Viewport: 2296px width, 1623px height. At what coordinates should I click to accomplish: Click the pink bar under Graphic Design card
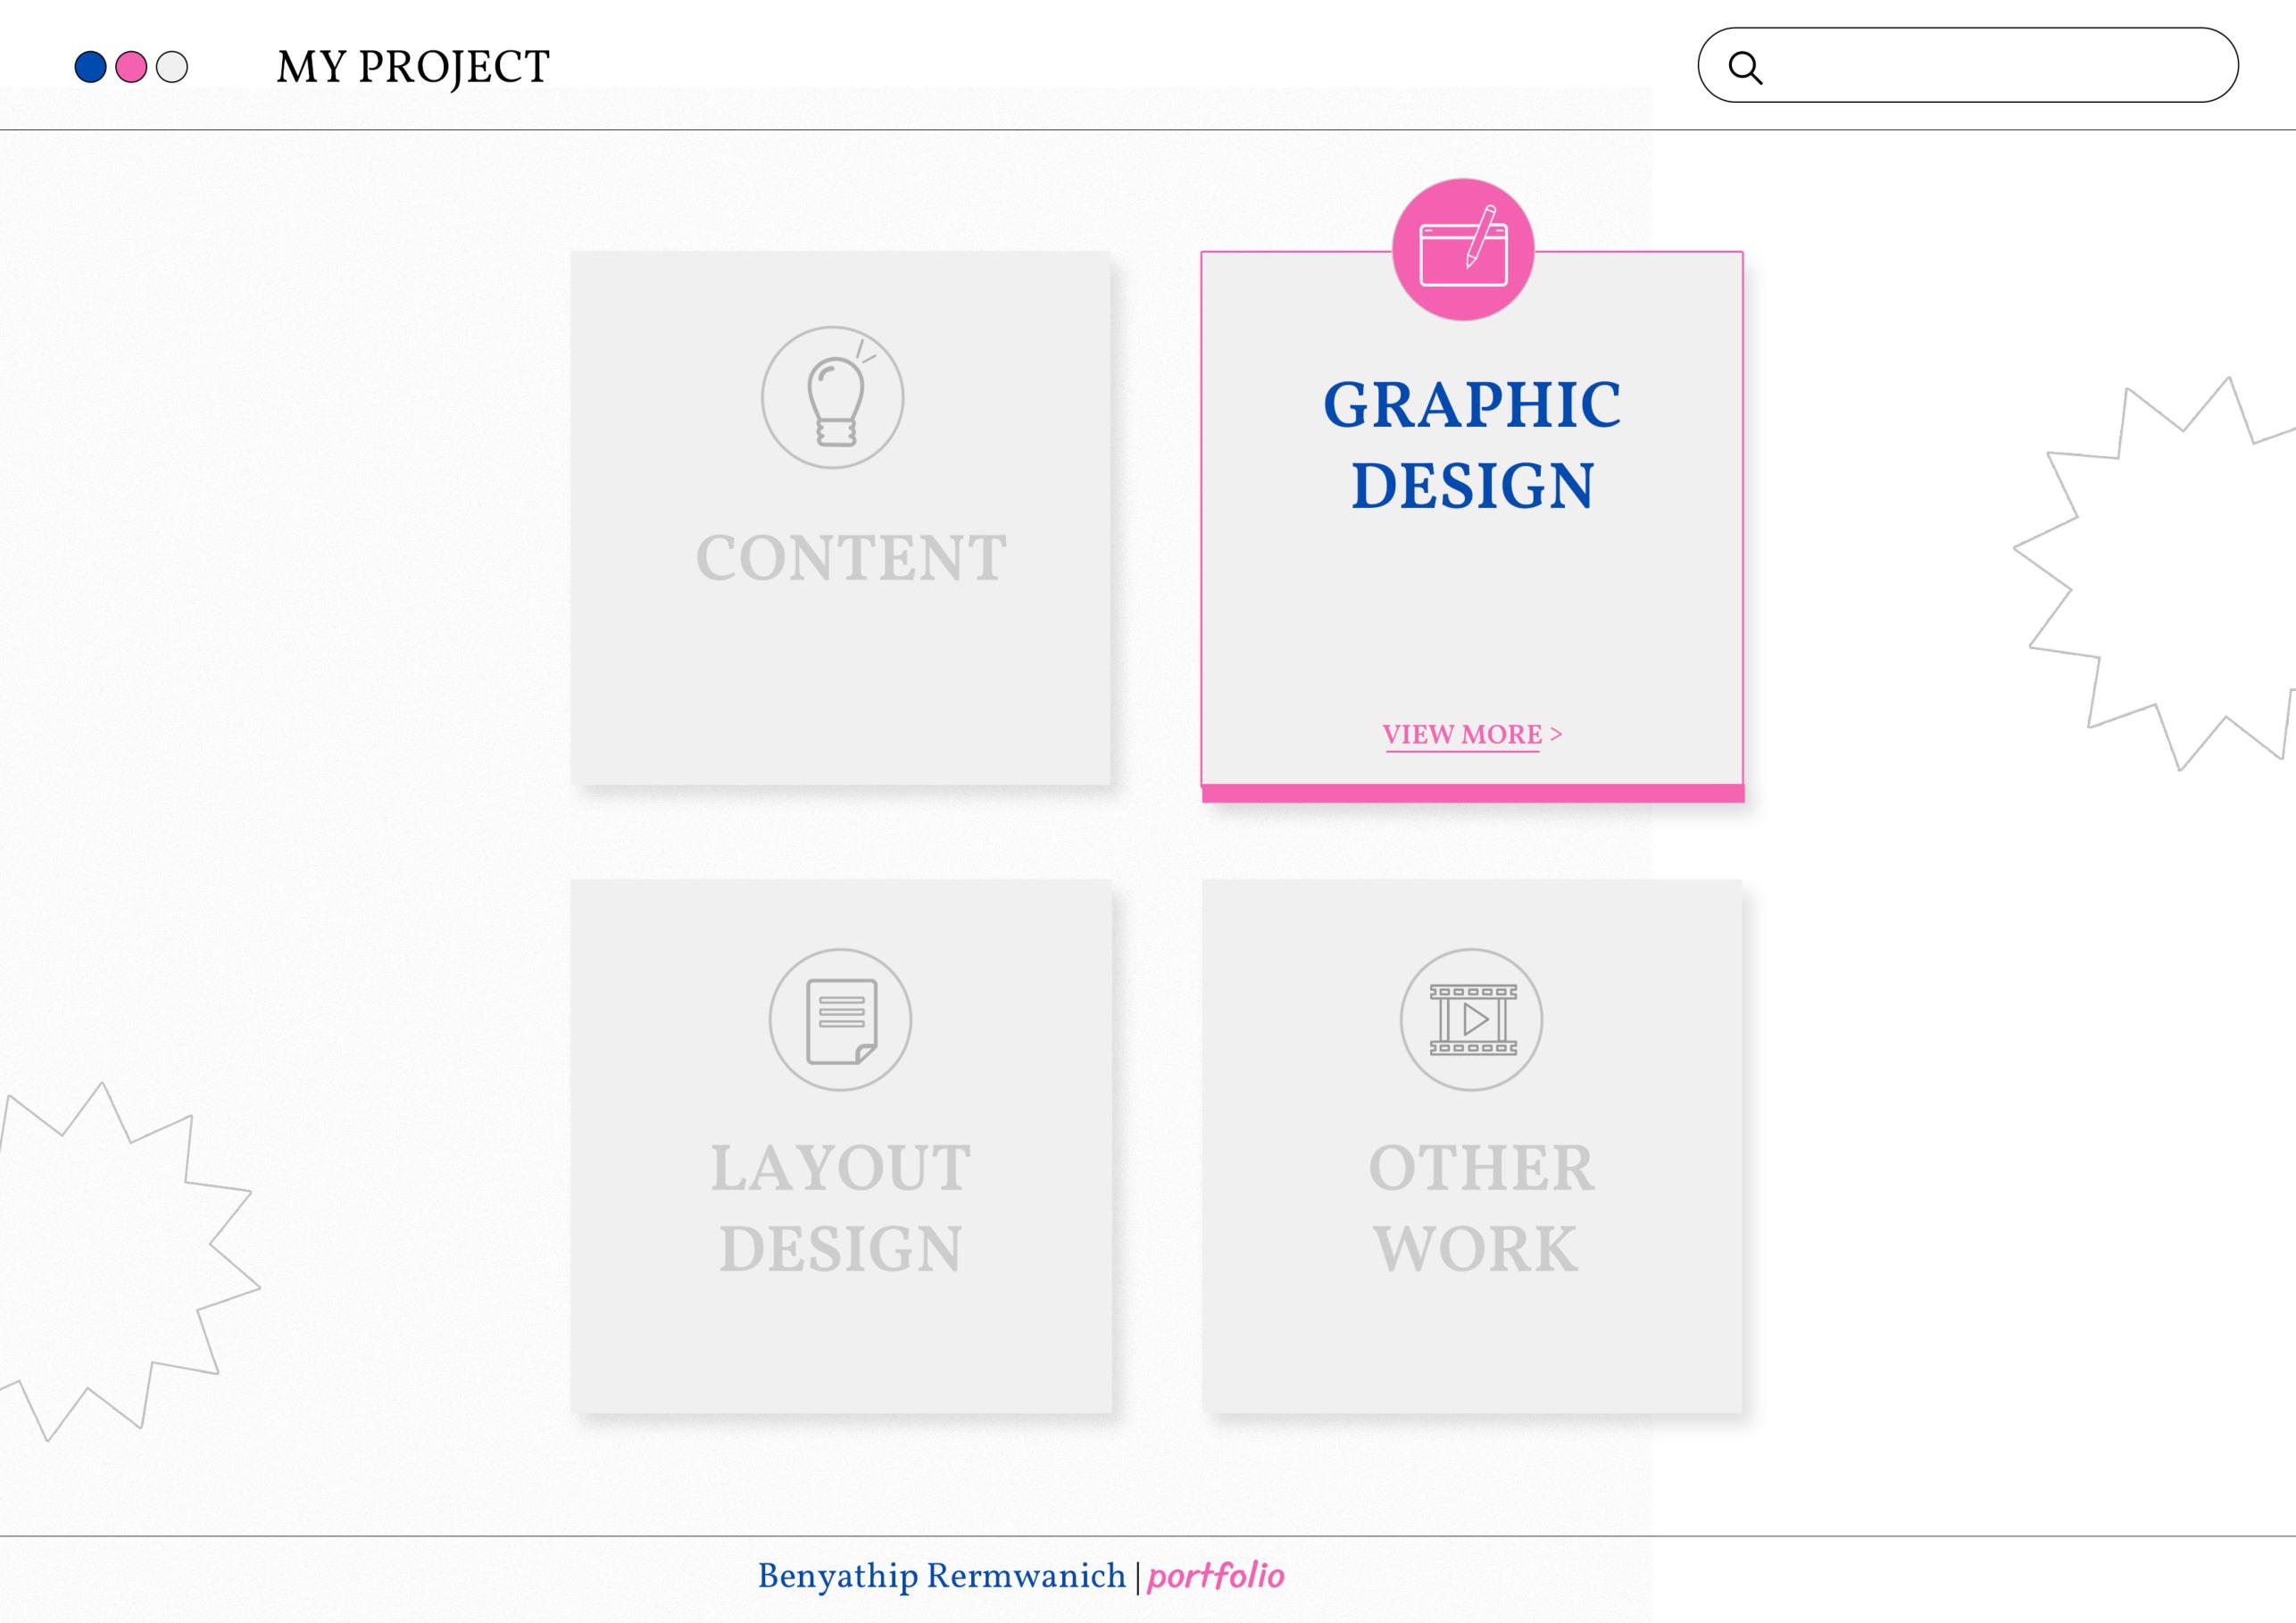(x=1472, y=793)
